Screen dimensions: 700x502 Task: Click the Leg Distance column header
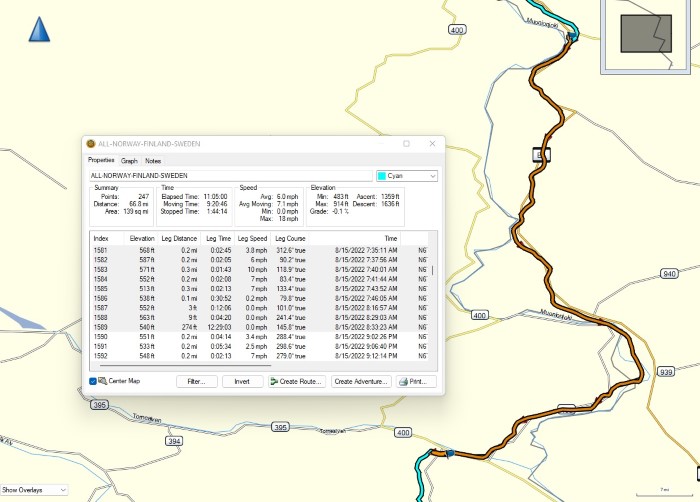click(x=179, y=238)
